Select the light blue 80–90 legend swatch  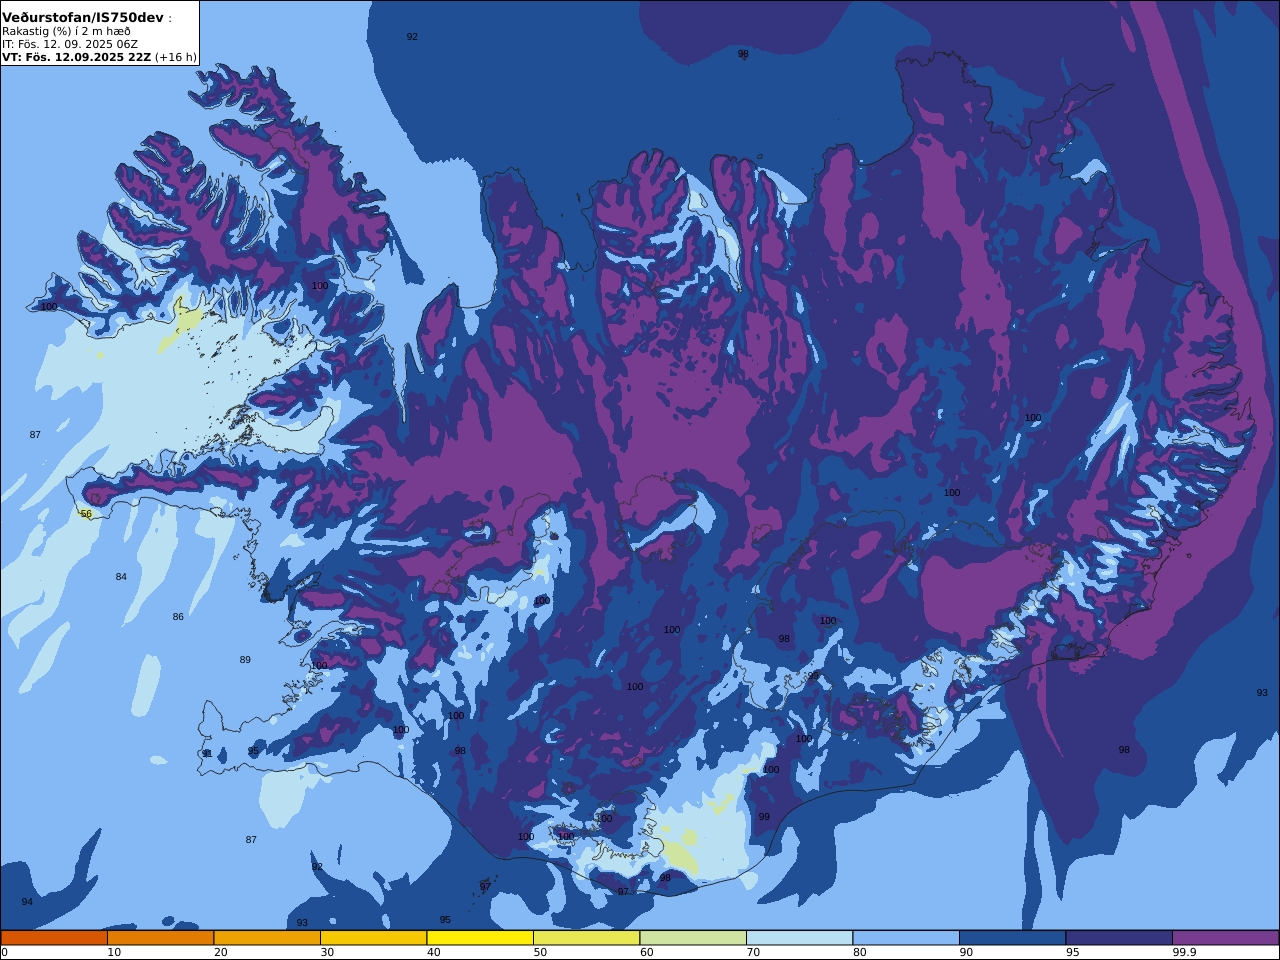point(906,938)
